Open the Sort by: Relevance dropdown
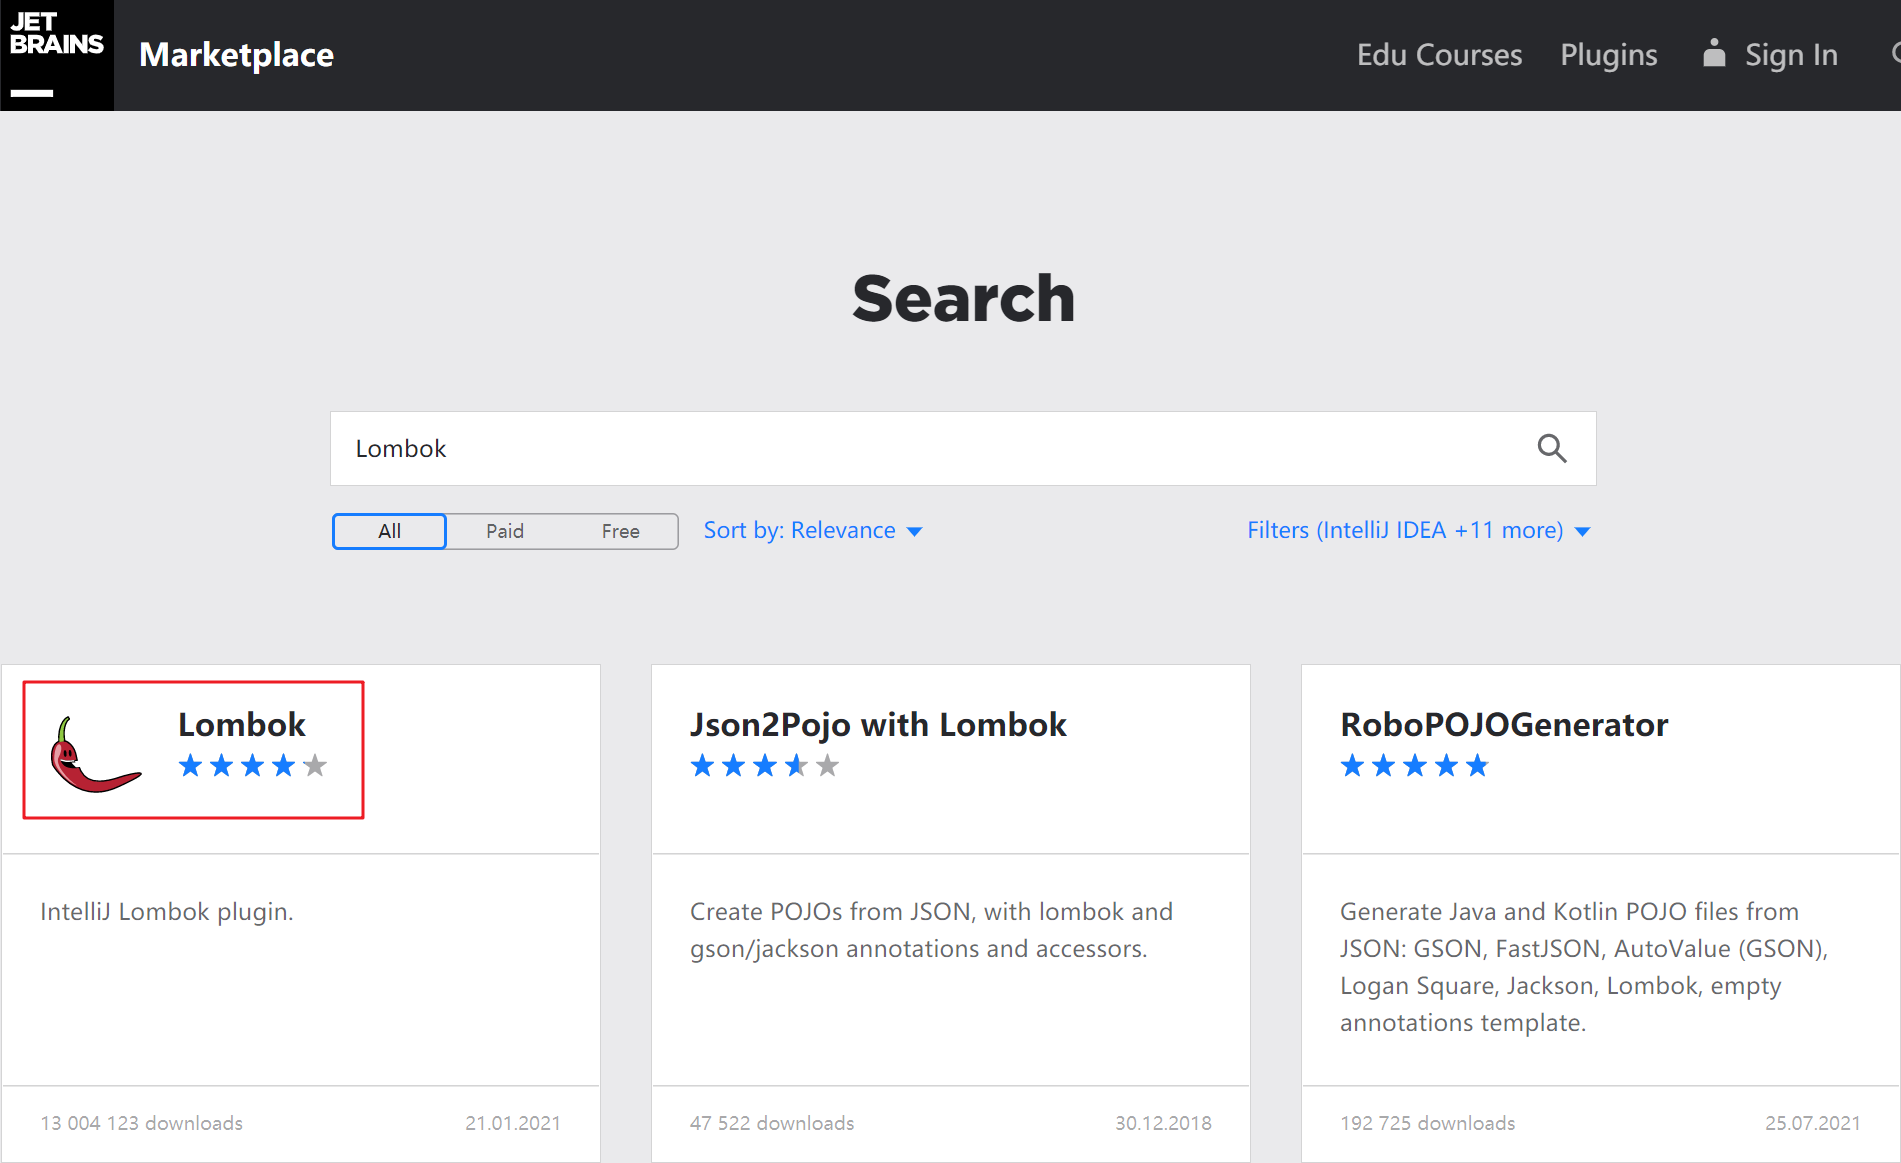 pyautogui.click(x=799, y=531)
